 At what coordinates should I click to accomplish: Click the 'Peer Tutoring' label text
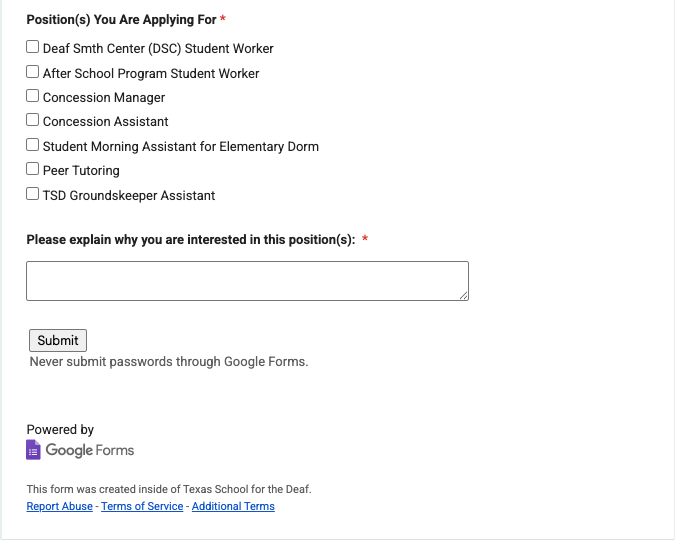click(81, 171)
